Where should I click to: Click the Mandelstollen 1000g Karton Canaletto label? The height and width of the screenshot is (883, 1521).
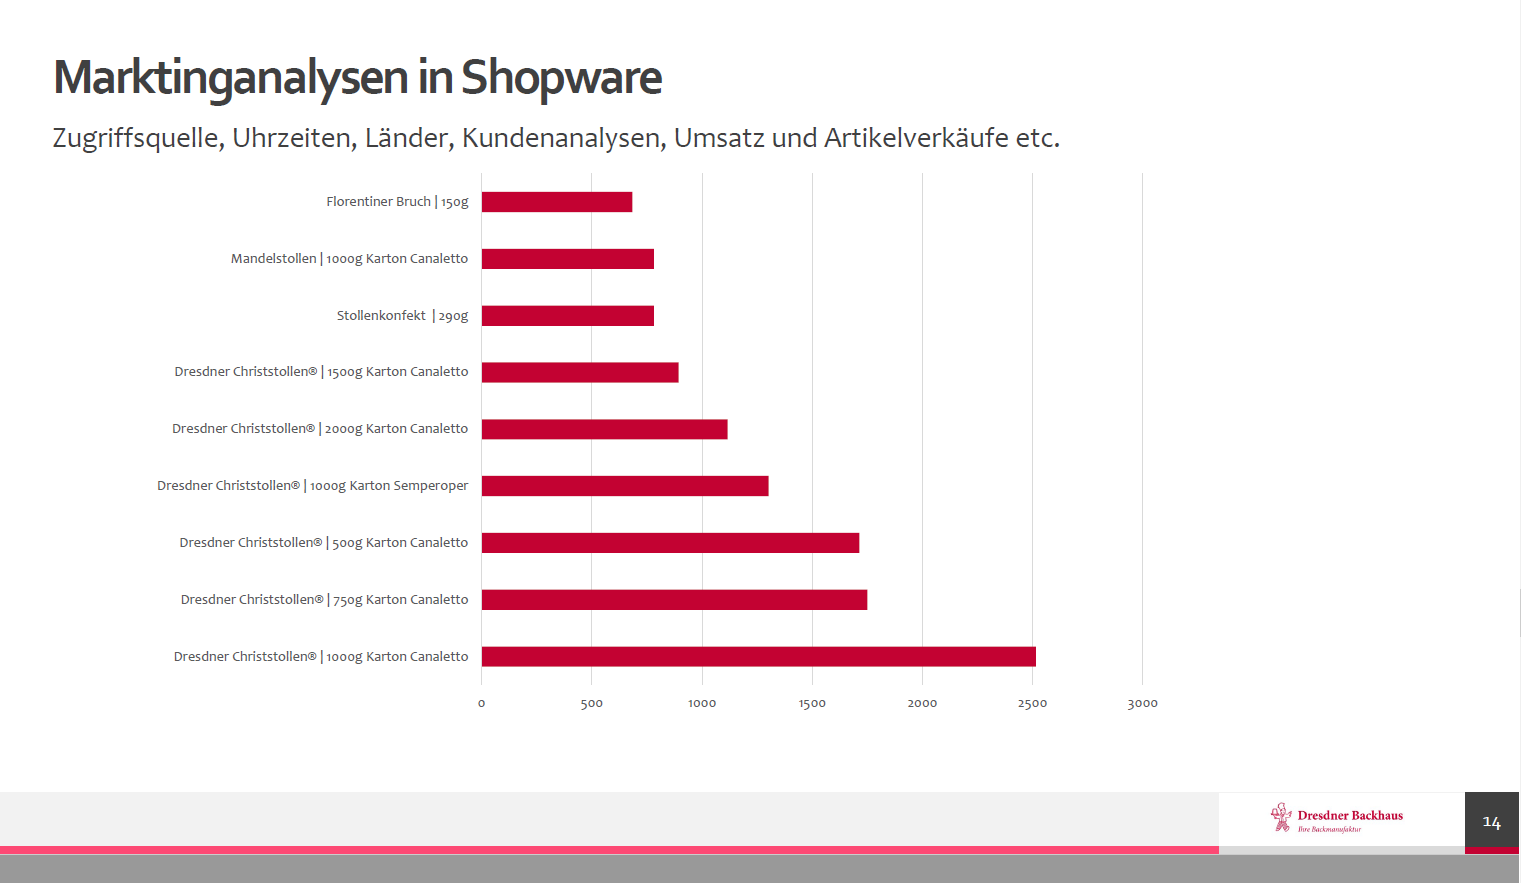(349, 259)
